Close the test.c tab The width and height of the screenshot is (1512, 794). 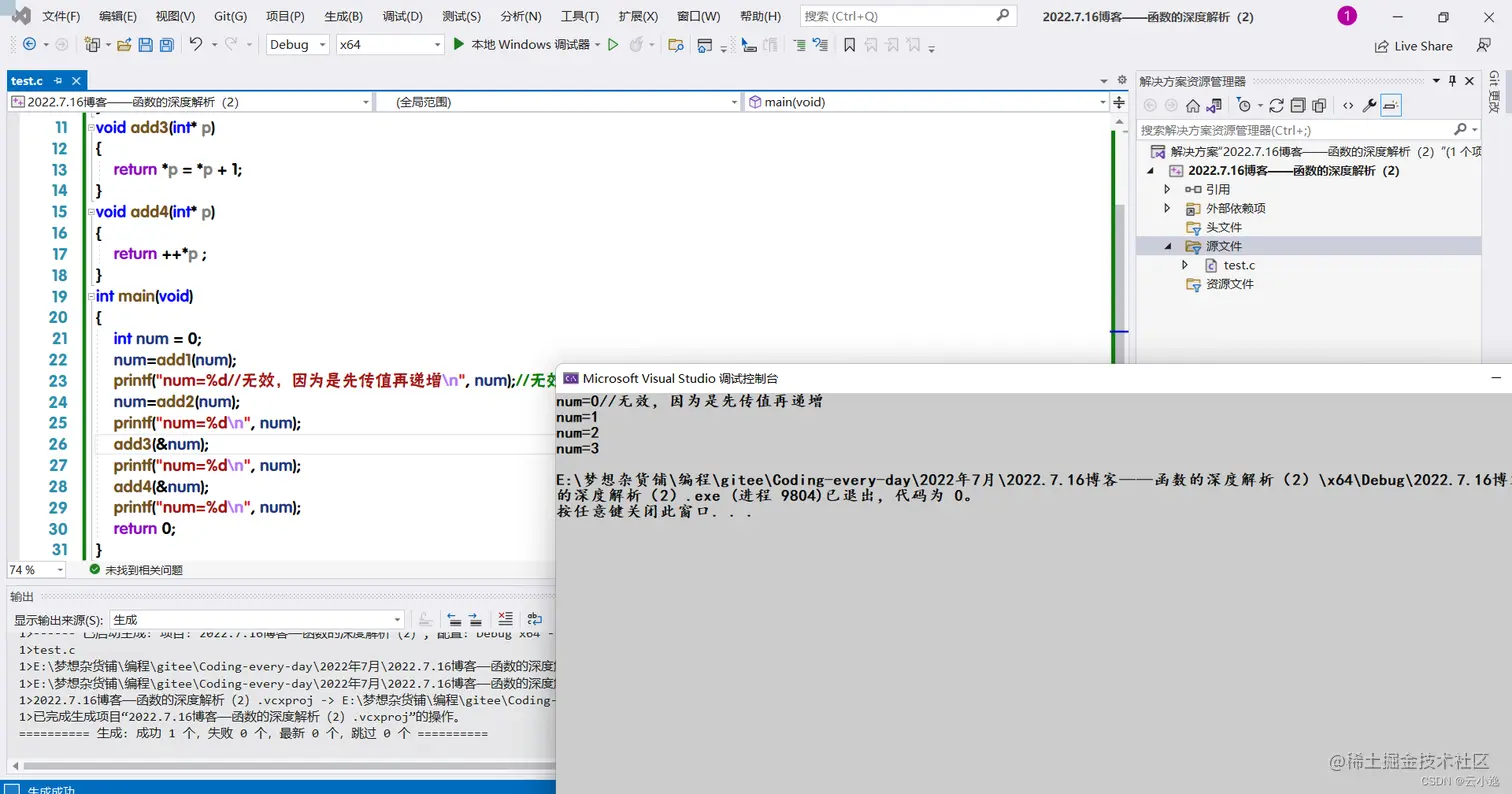point(76,81)
